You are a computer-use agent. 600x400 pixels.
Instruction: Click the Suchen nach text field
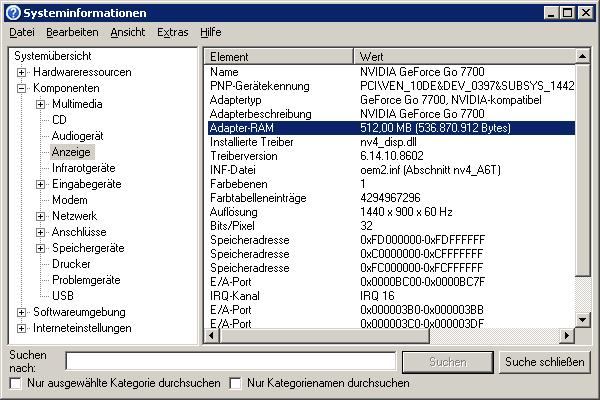pyautogui.click(x=231, y=361)
